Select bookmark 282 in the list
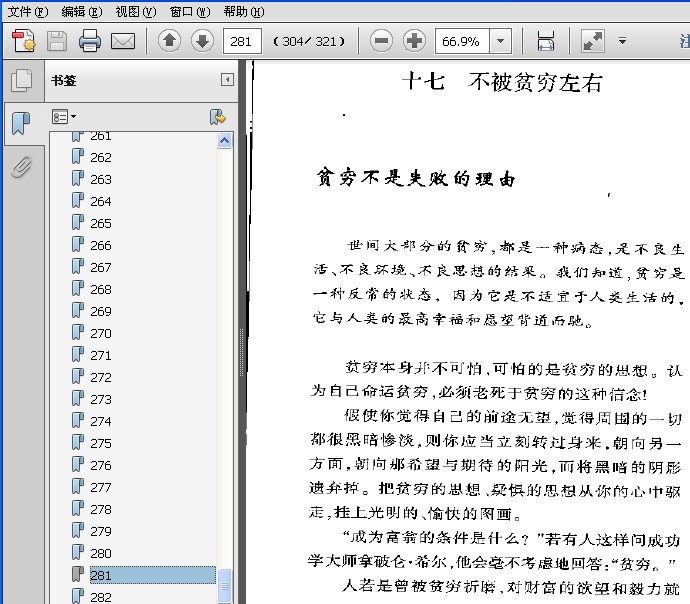The width and height of the screenshot is (690, 604). point(101,597)
